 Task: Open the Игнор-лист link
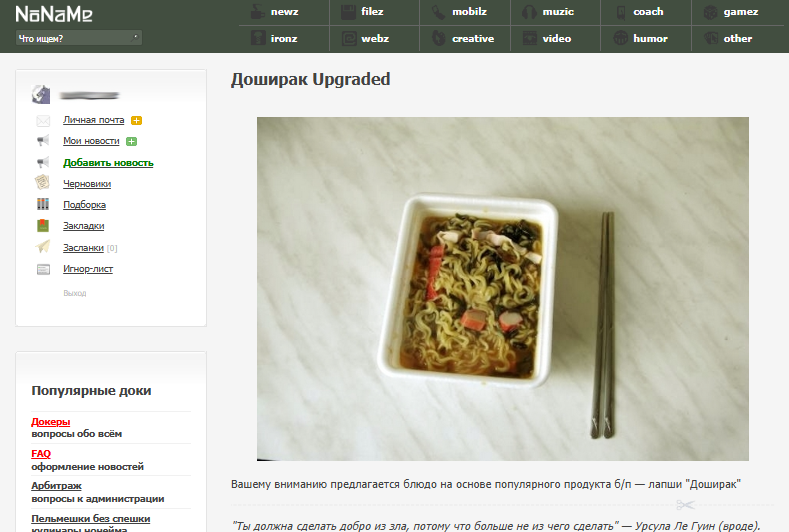(x=88, y=269)
